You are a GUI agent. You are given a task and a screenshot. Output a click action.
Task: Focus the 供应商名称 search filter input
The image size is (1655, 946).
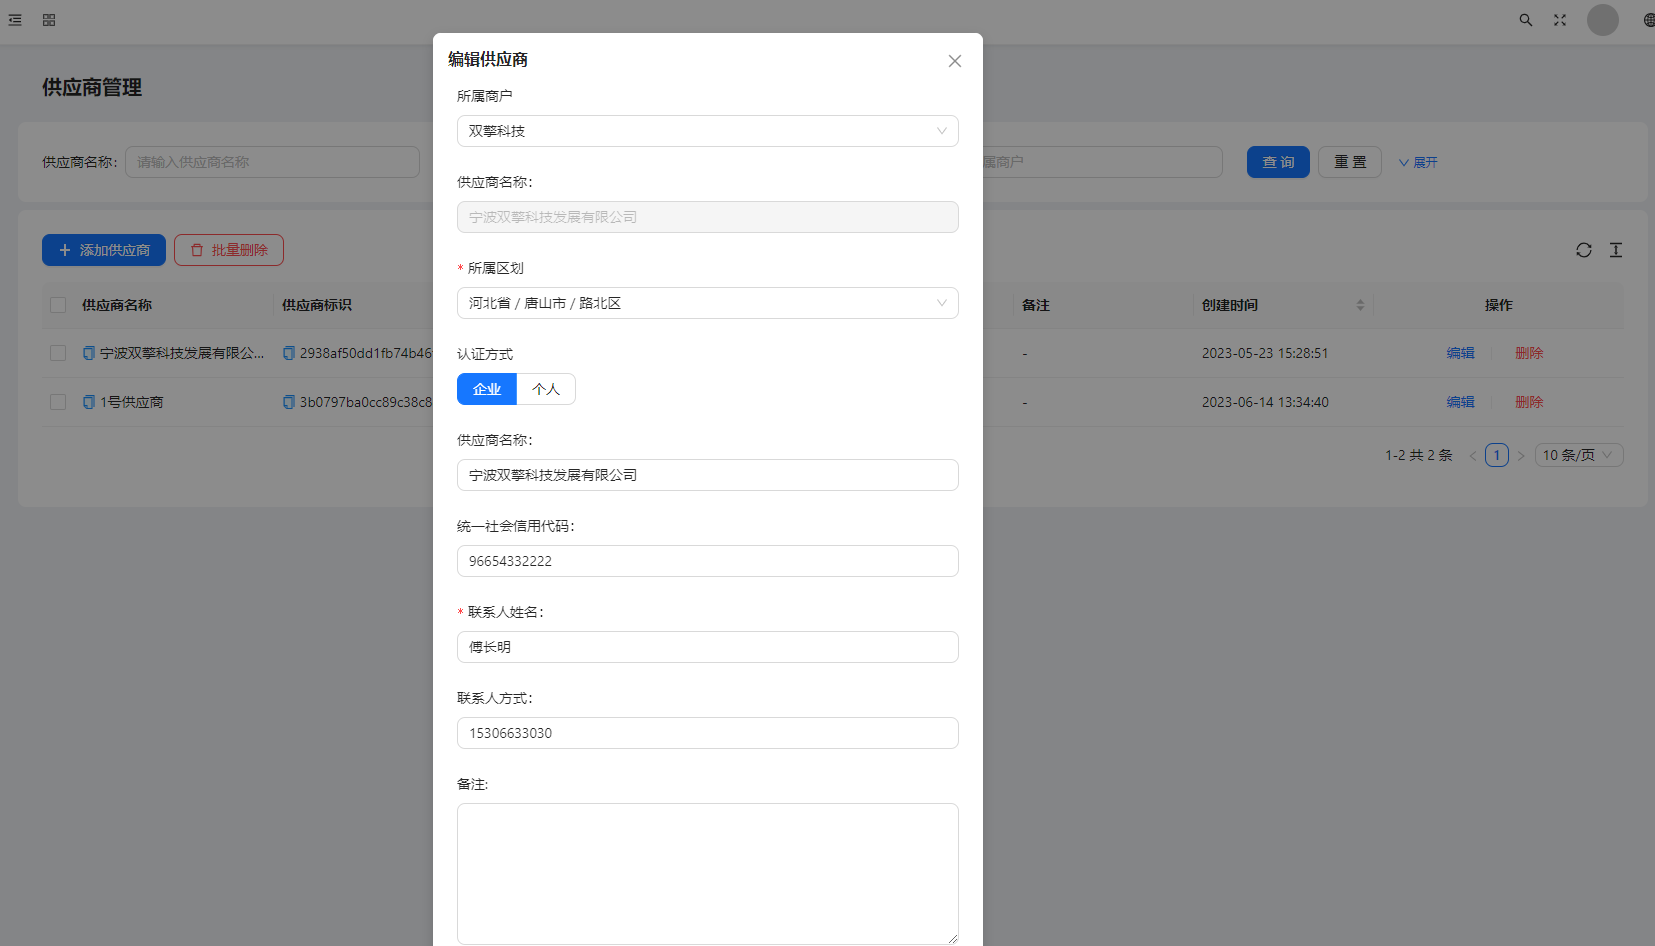(x=272, y=162)
